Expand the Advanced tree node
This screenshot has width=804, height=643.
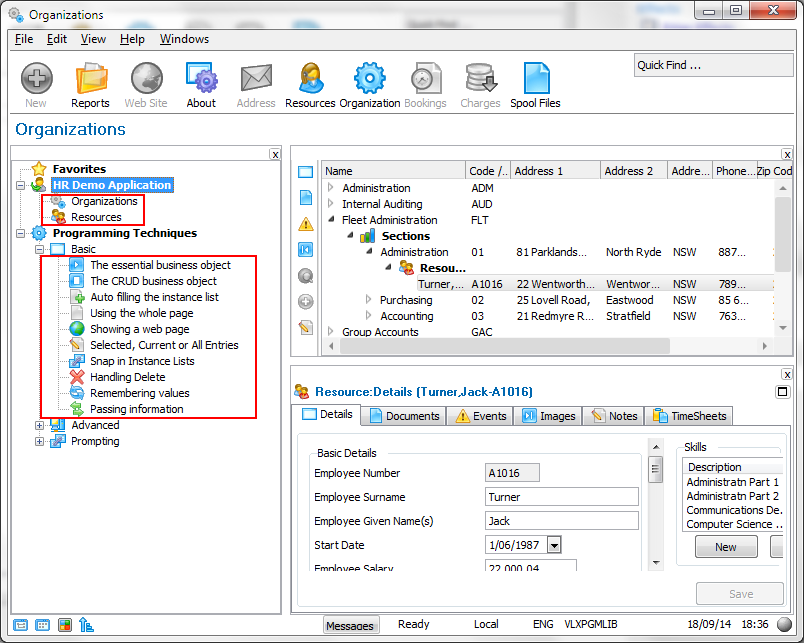(x=39, y=425)
